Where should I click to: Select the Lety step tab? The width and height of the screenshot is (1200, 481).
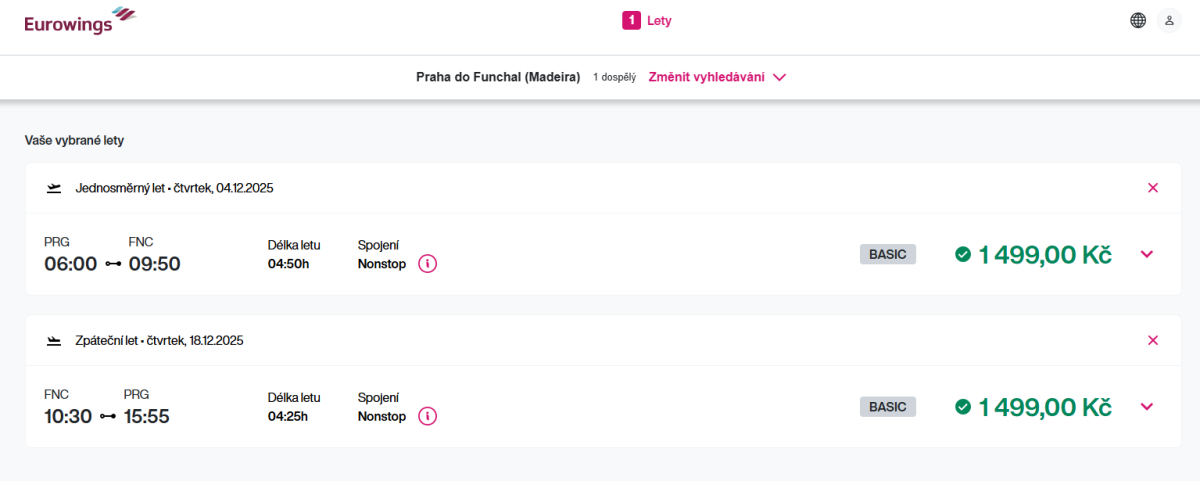pos(659,20)
